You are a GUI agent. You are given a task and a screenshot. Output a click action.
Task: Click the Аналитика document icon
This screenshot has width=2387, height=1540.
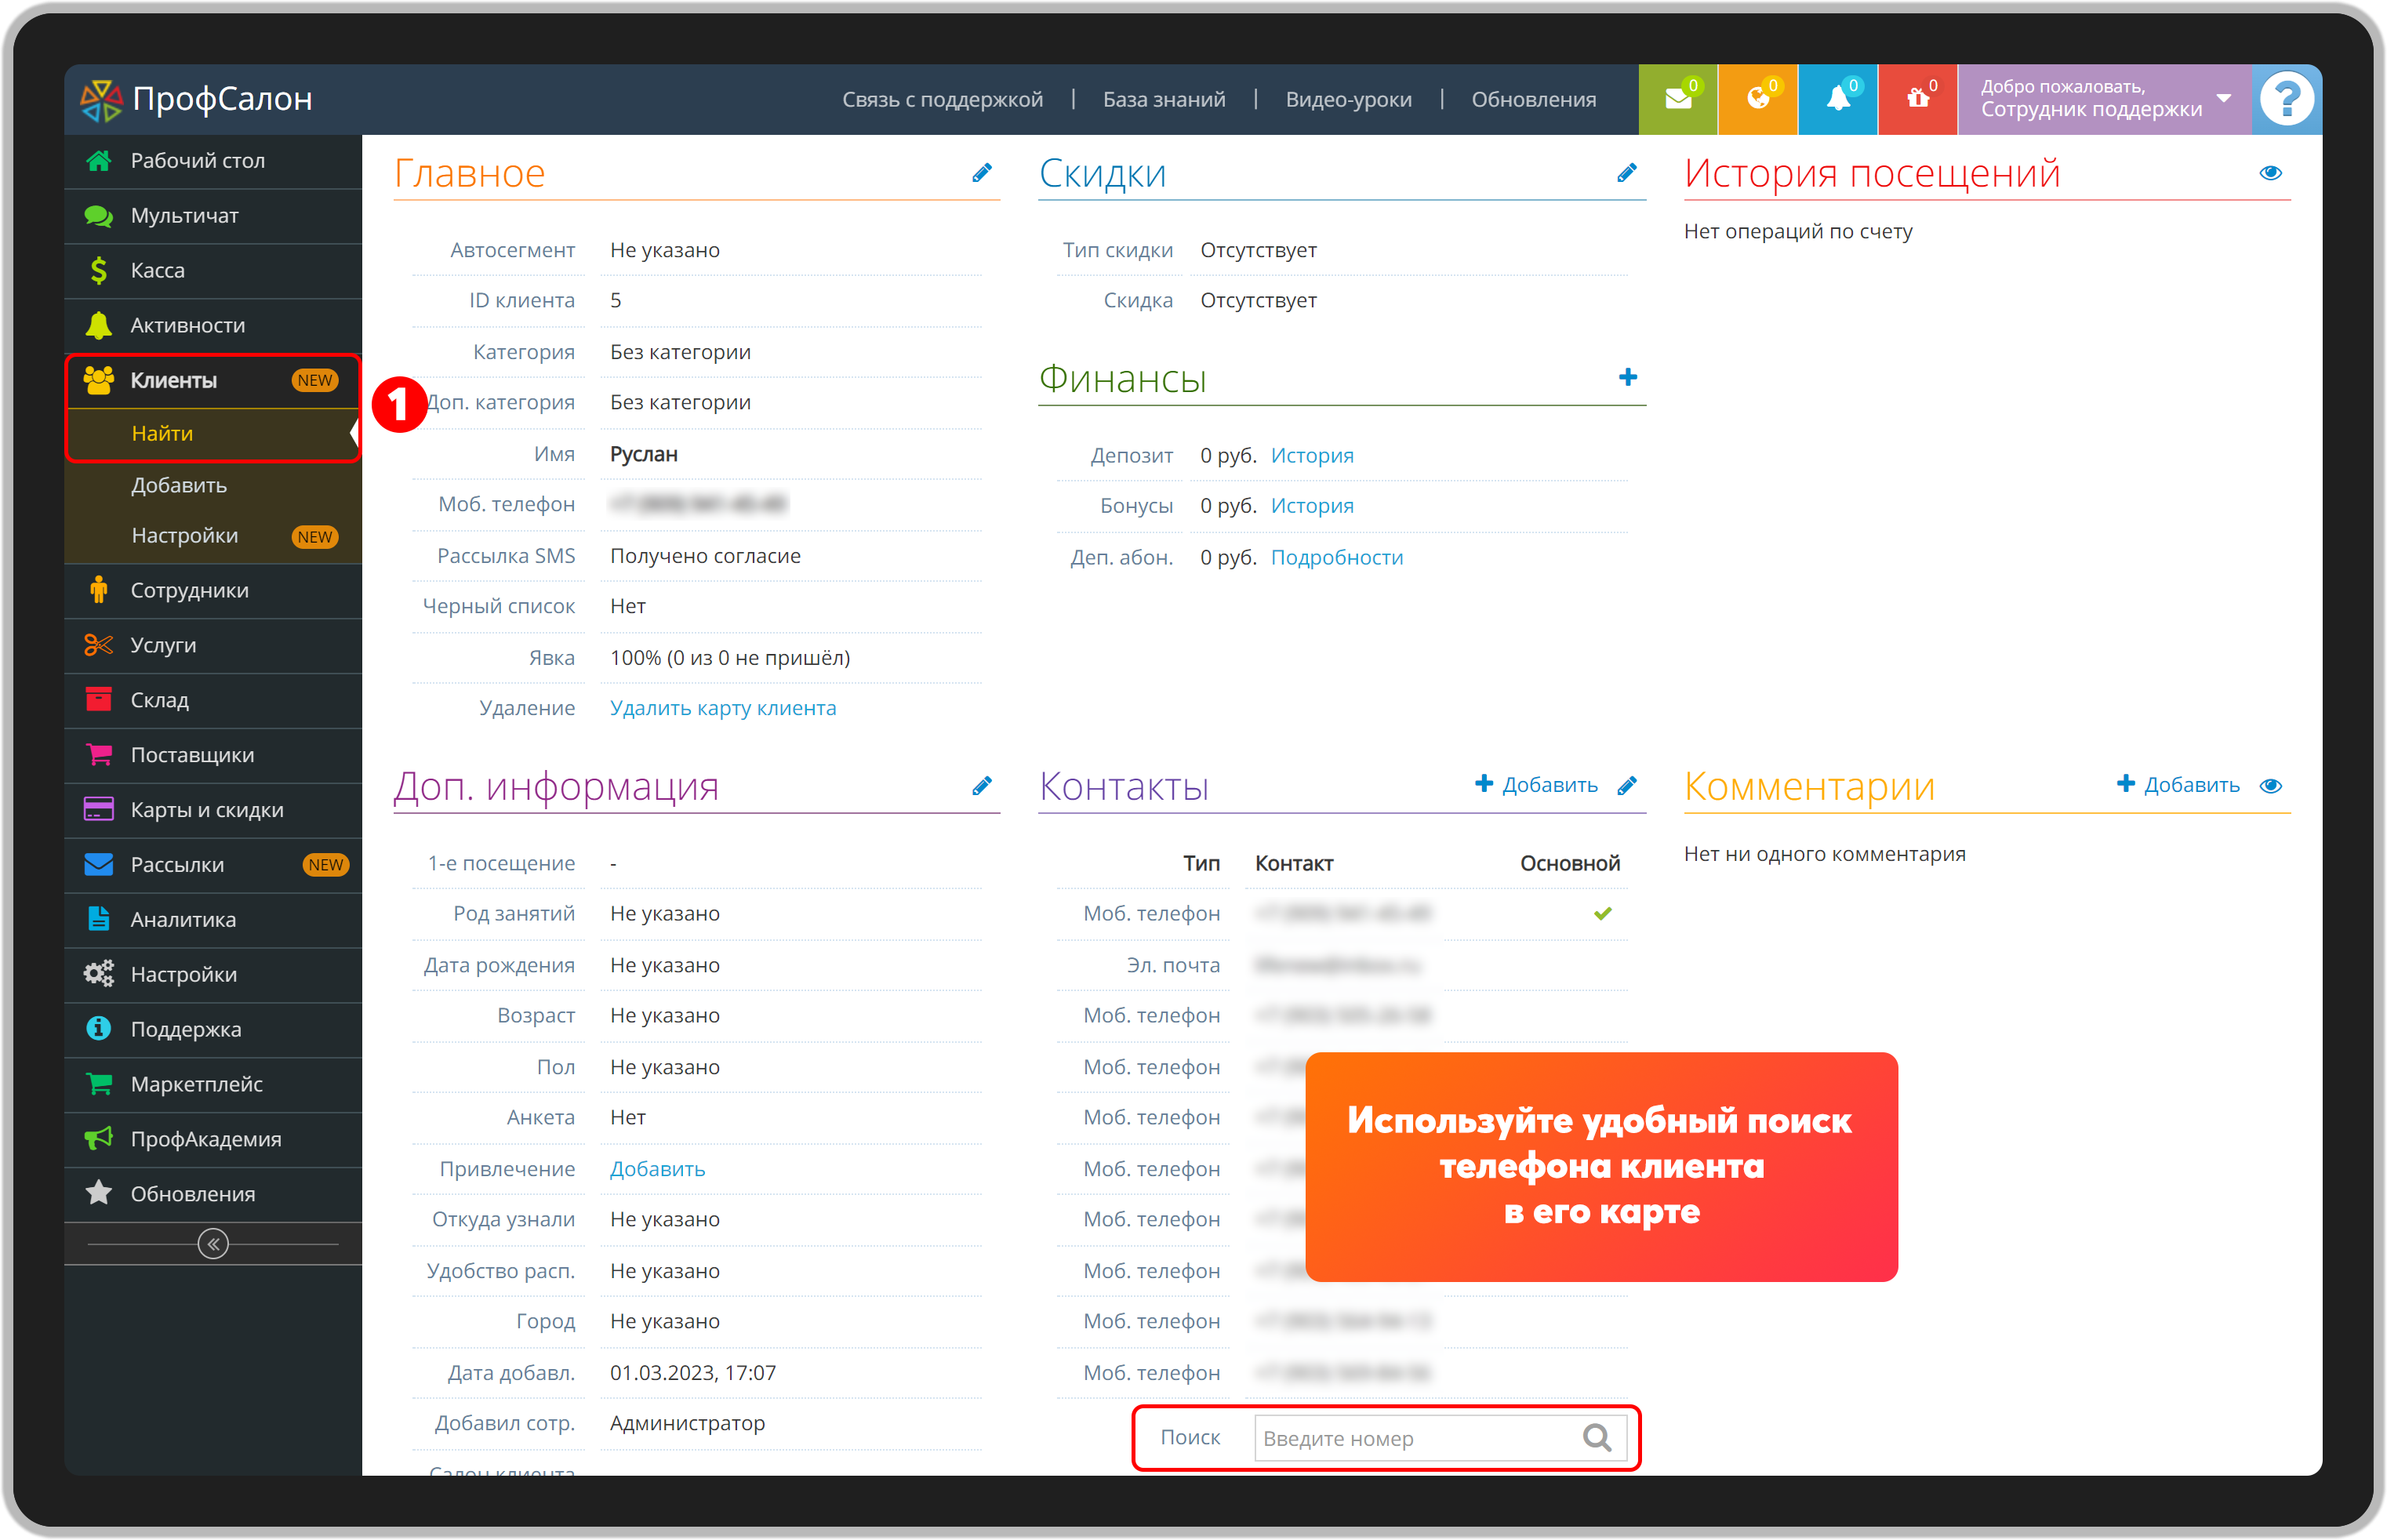click(98, 919)
